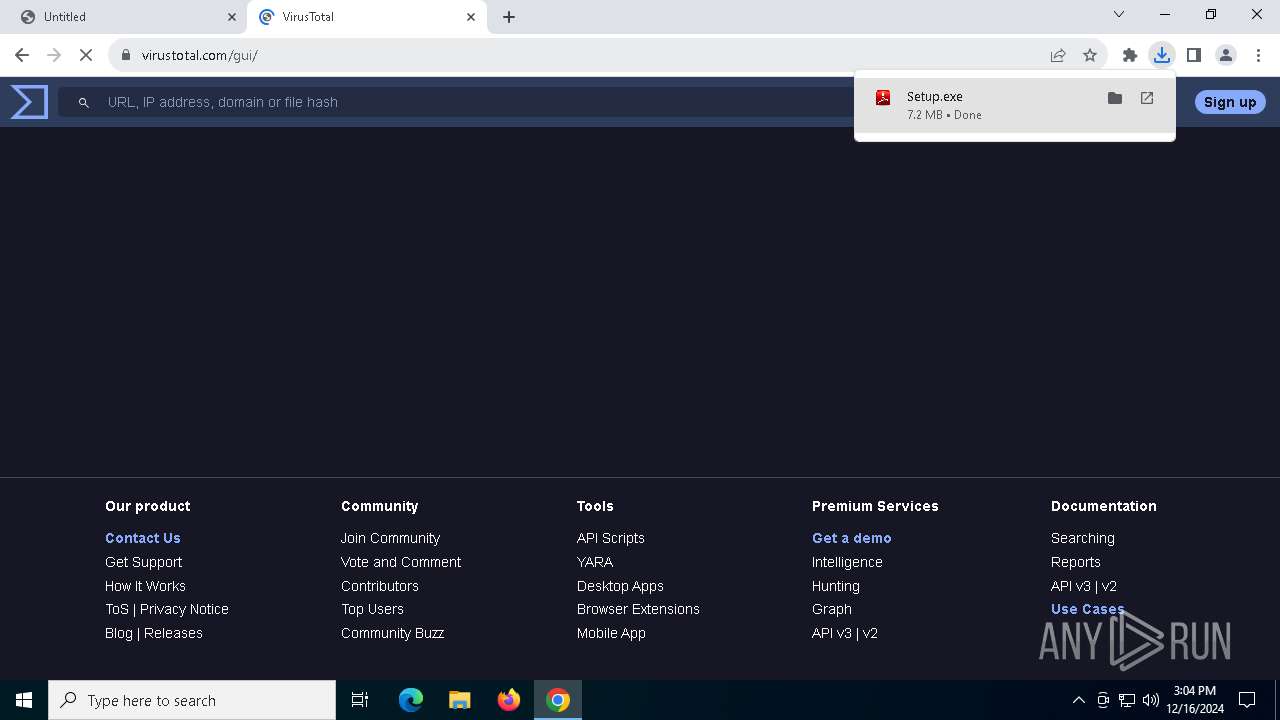This screenshot has width=1280, height=720.
Task: Bookmark this page with star icon
Action: (x=1090, y=55)
